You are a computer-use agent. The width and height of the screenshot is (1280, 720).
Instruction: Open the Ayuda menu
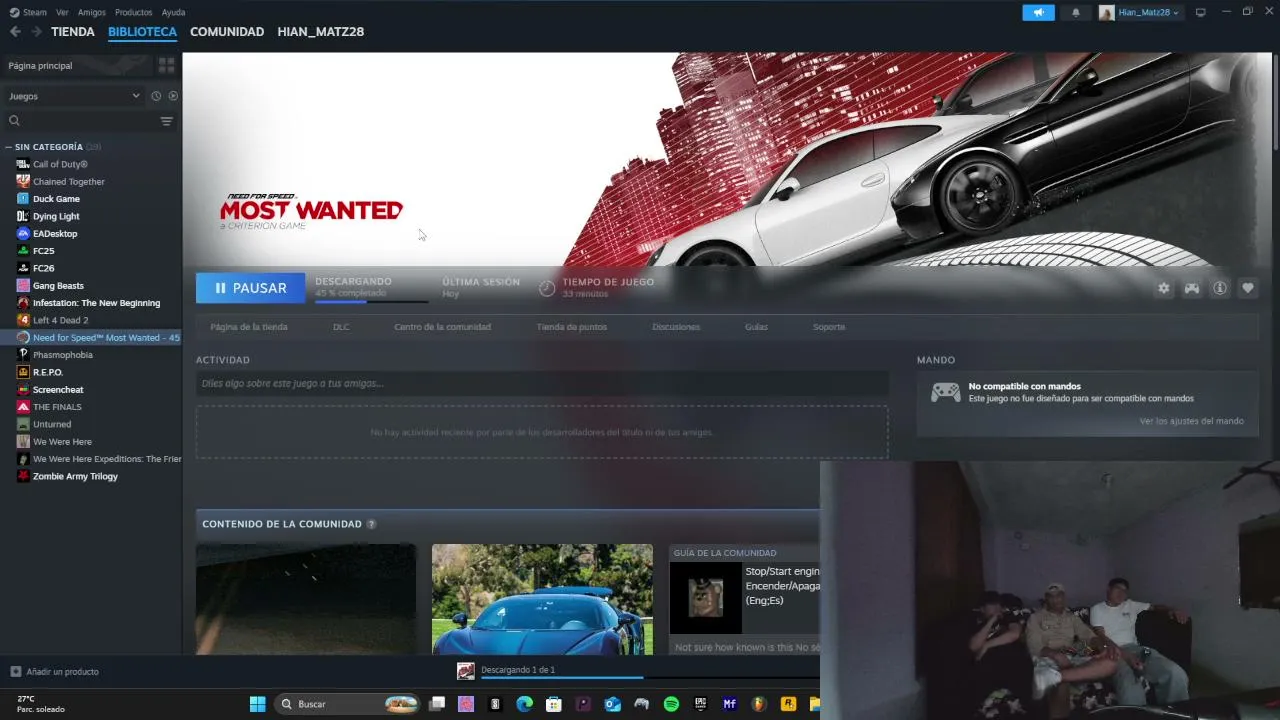[x=174, y=12]
